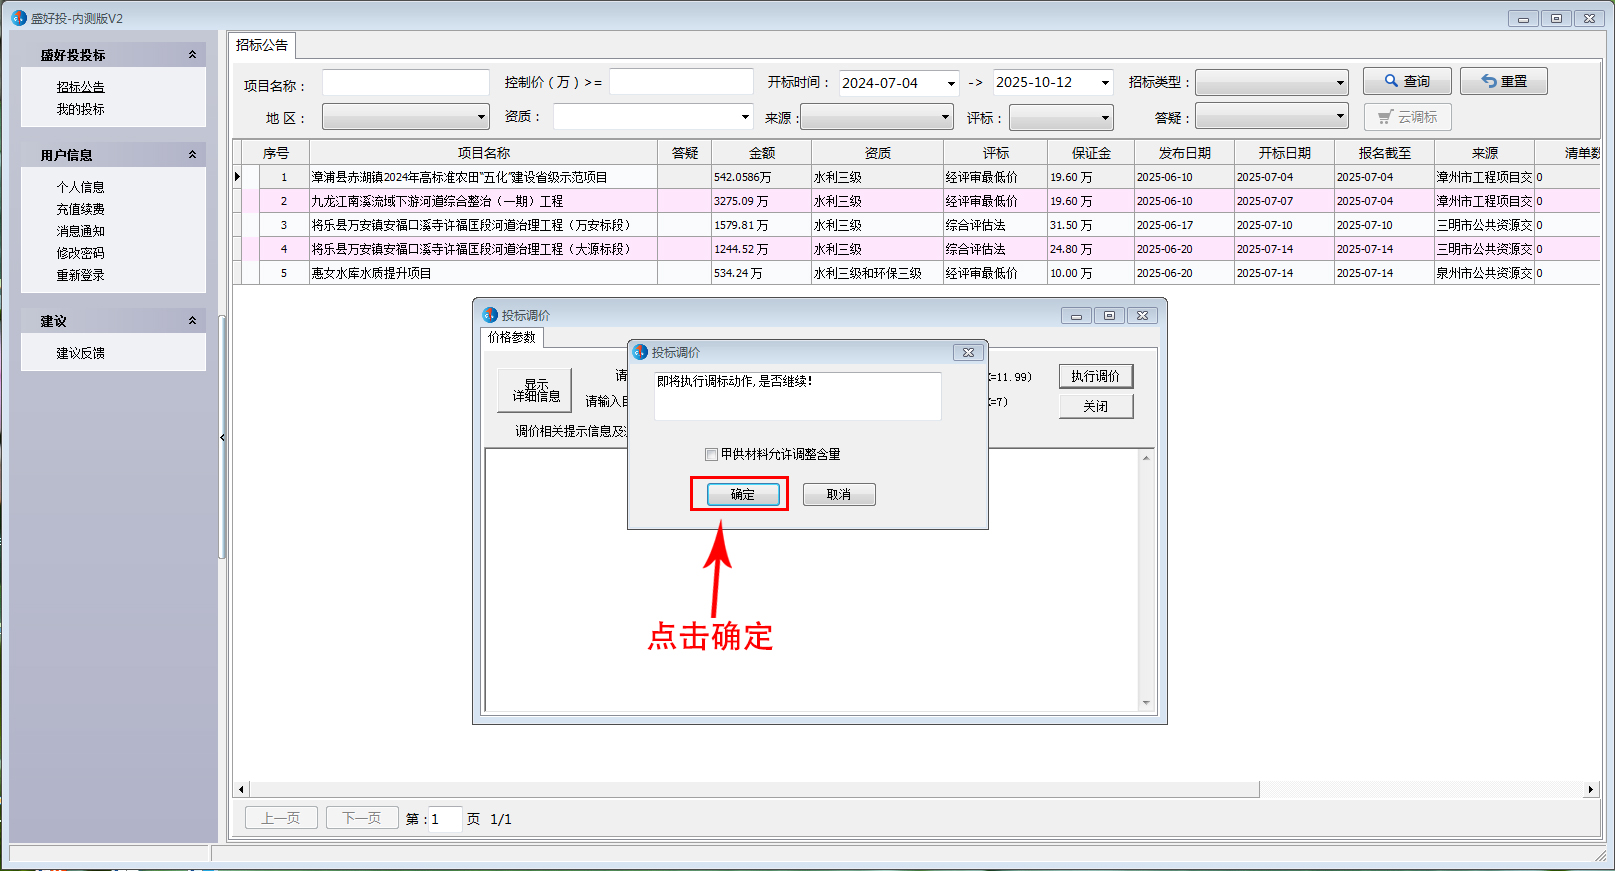Click the 项目名称 search input field
Image resolution: width=1615 pixels, height=871 pixels.
405,83
